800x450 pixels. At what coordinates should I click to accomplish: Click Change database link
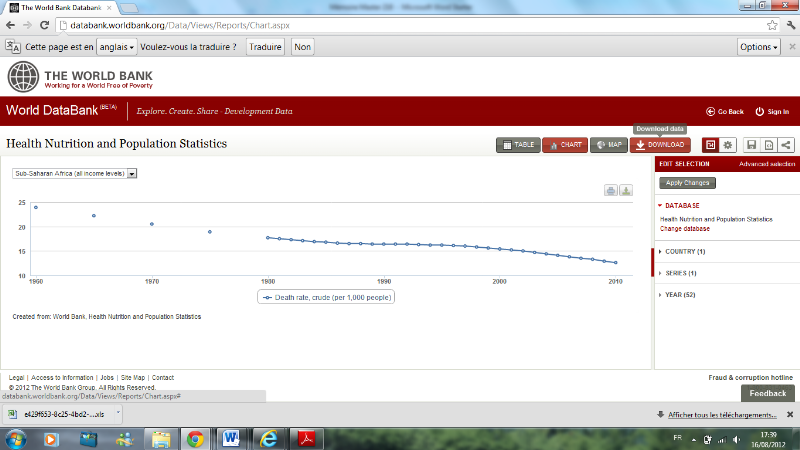685,229
